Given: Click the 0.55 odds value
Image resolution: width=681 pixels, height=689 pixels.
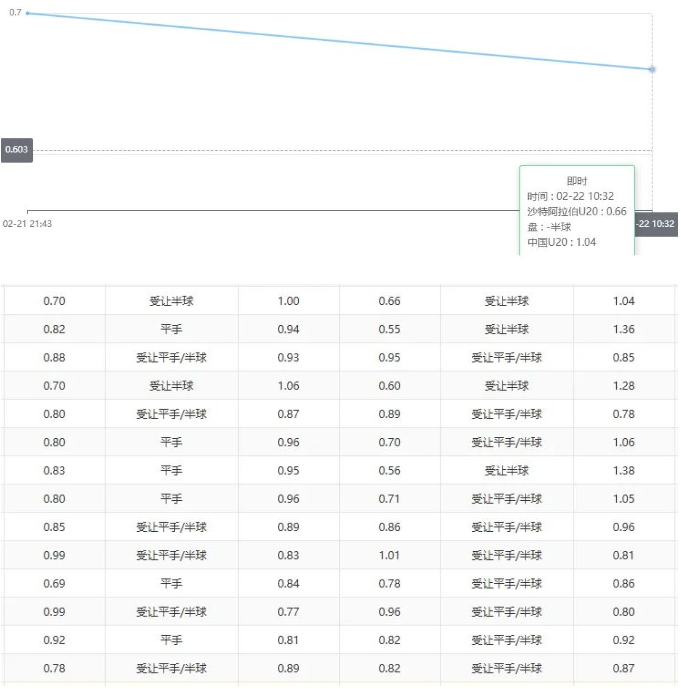Looking at the screenshot, I should pos(390,329).
